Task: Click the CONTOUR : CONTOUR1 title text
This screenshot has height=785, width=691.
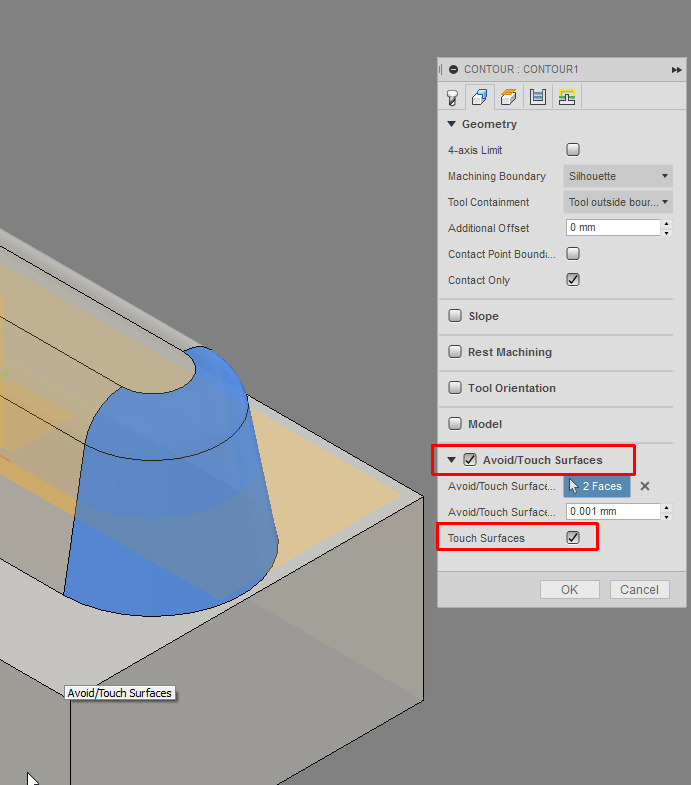Action: (x=521, y=70)
